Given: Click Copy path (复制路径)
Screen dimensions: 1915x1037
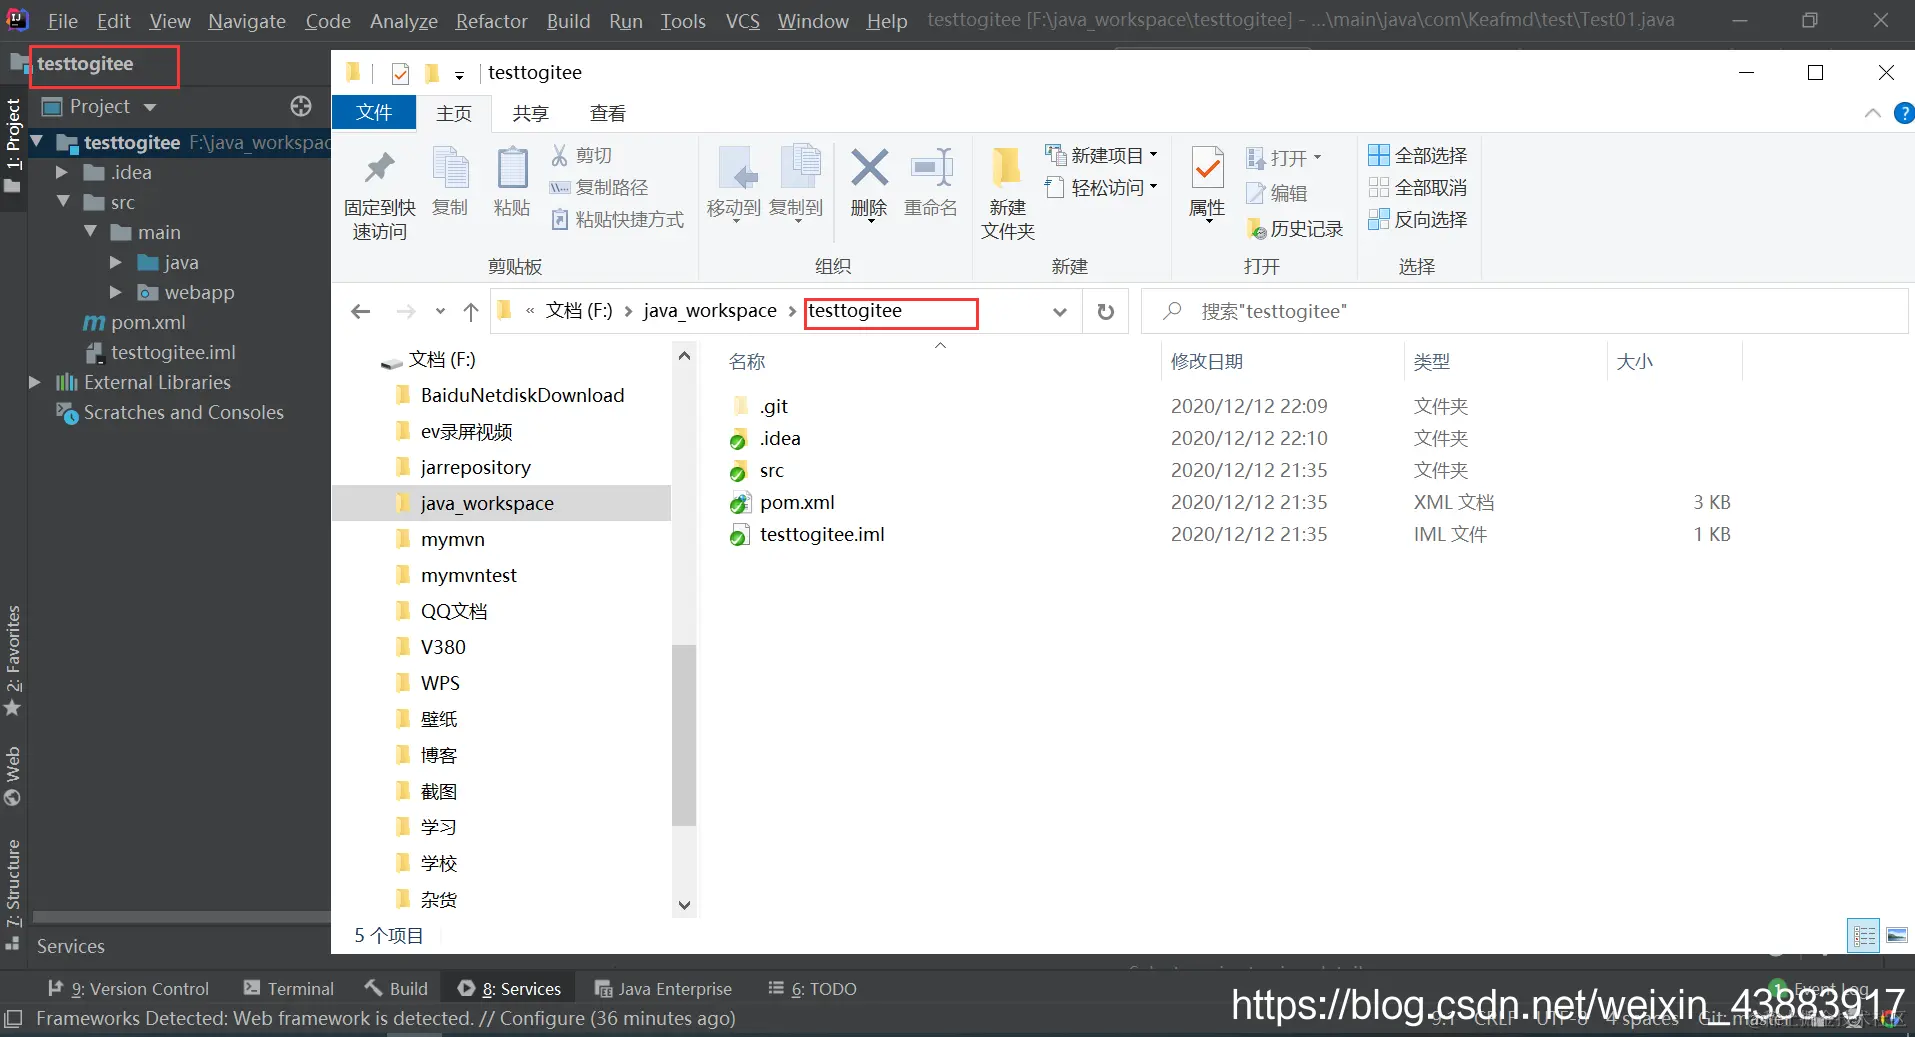Looking at the screenshot, I should pos(599,187).
